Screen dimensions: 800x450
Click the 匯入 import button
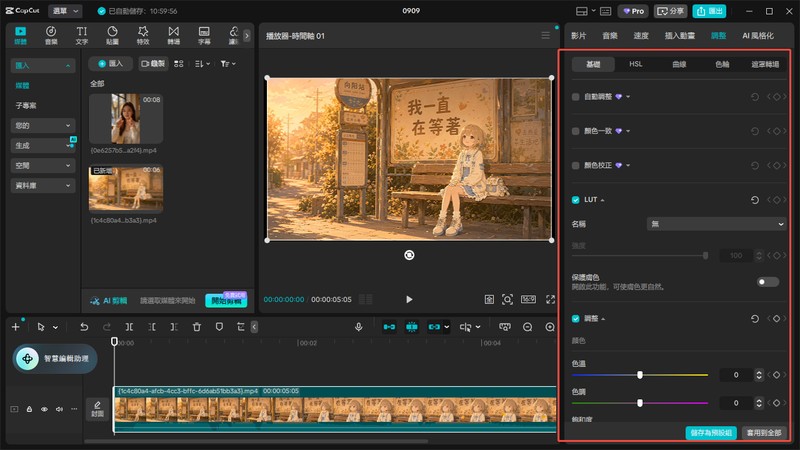pyautogui.click(x=110, y=64)
